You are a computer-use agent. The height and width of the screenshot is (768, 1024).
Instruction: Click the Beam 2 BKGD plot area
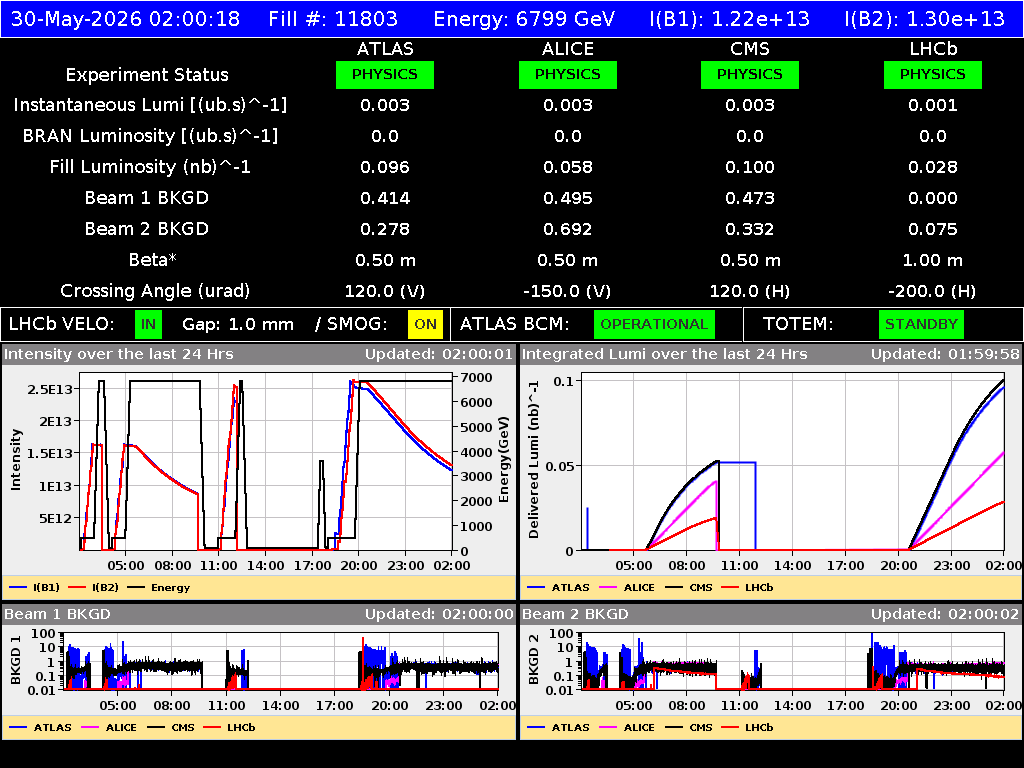(x=793, y=661)
